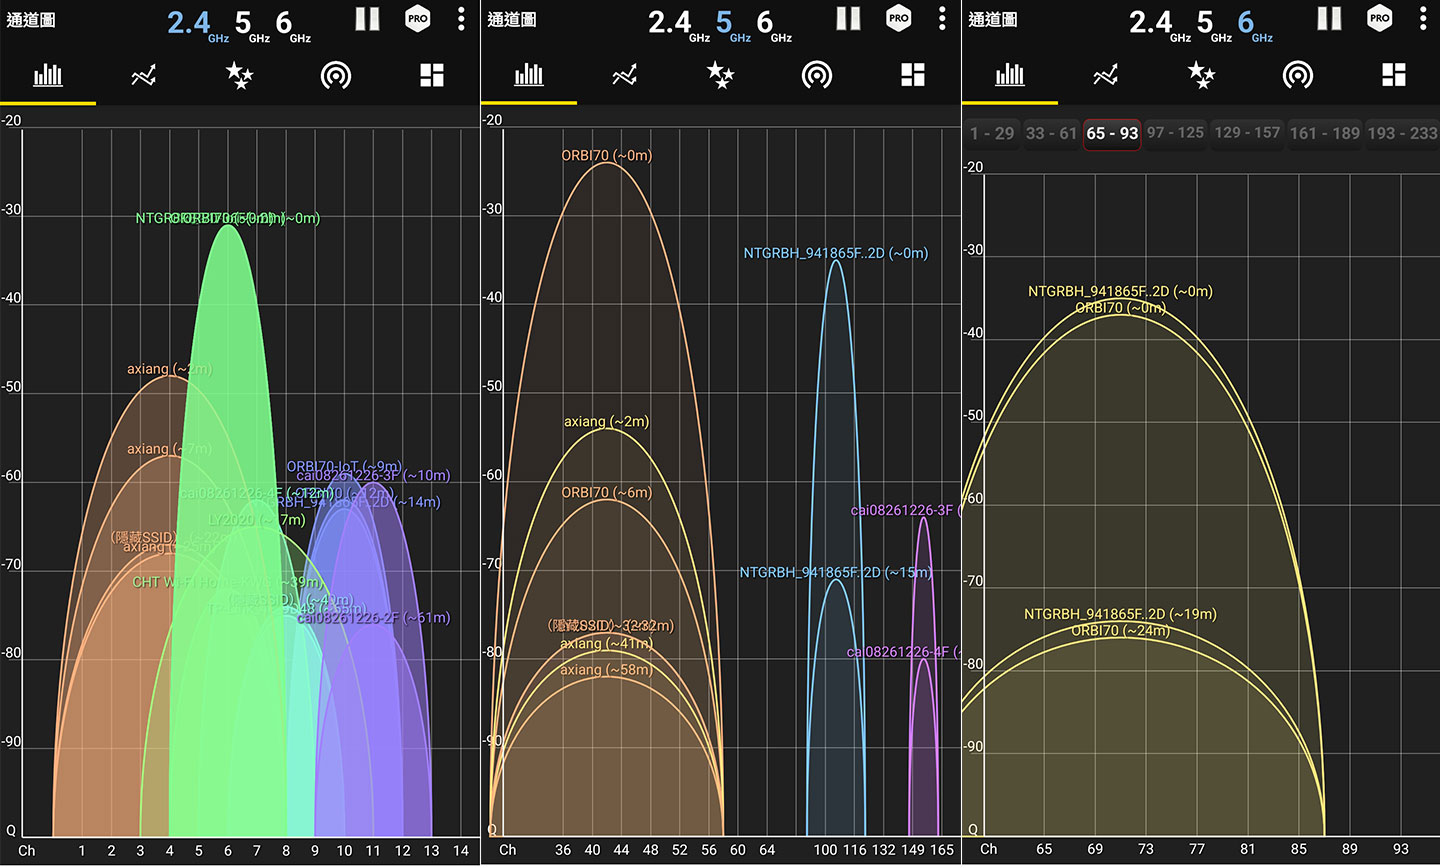
Task: Tap the PRO badge in the 5 GHz view
Action: pyautogui.click(x=899, y=18)
